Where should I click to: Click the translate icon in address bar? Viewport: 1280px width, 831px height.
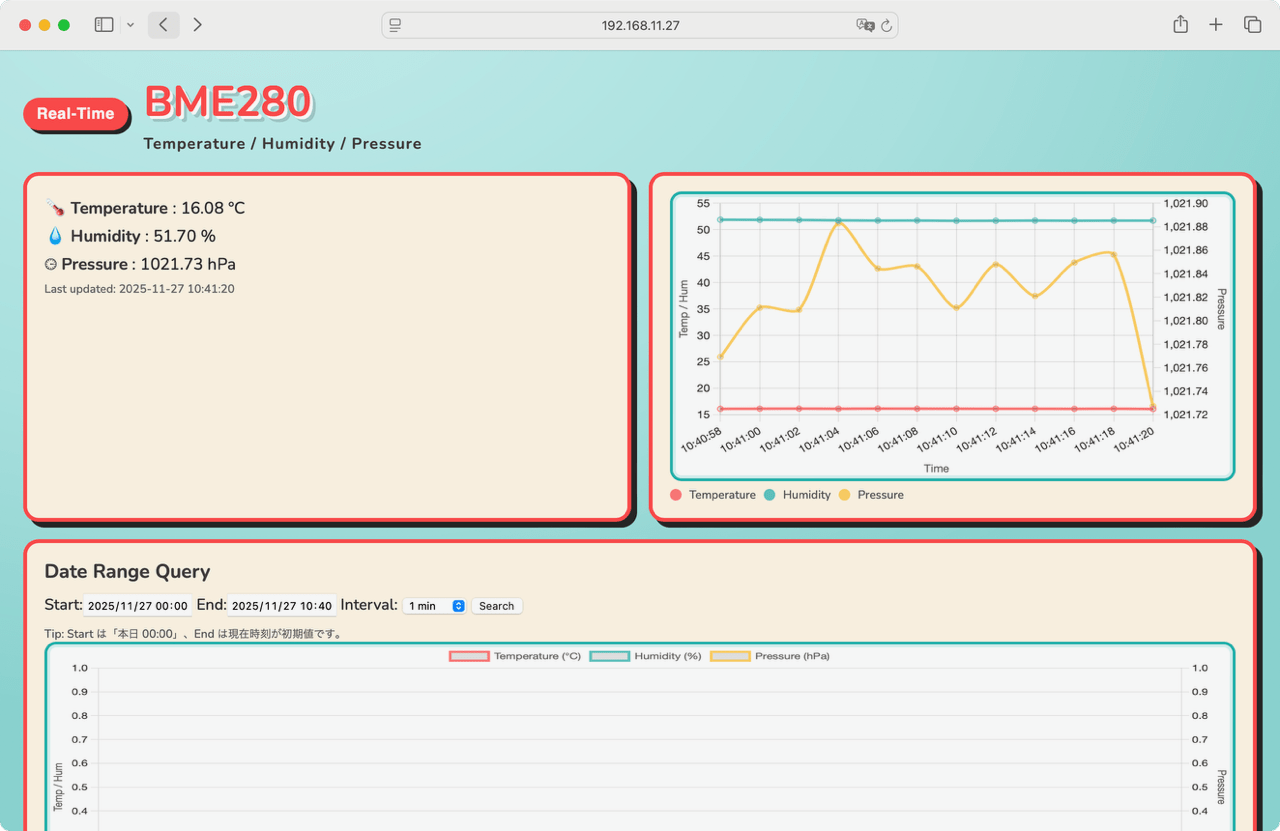pos(864,25)
